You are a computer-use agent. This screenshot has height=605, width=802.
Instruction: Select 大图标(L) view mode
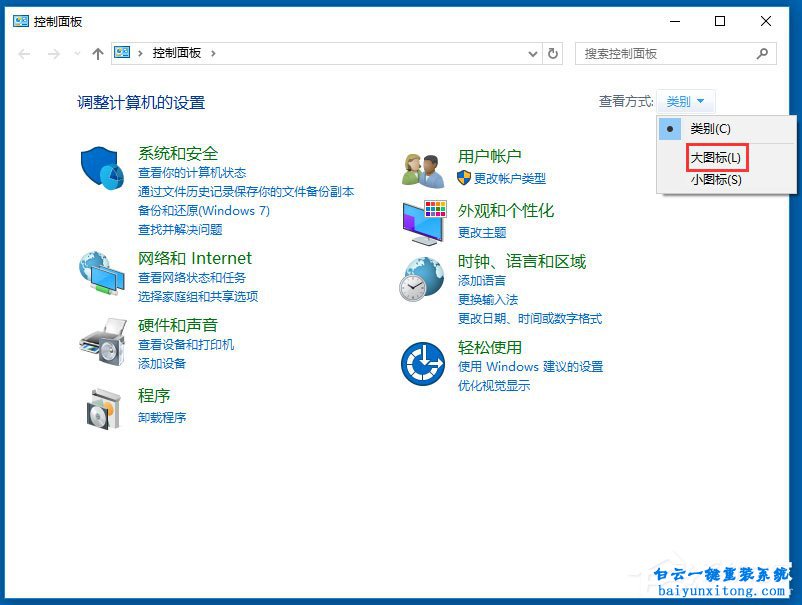[x=716, y=158]
